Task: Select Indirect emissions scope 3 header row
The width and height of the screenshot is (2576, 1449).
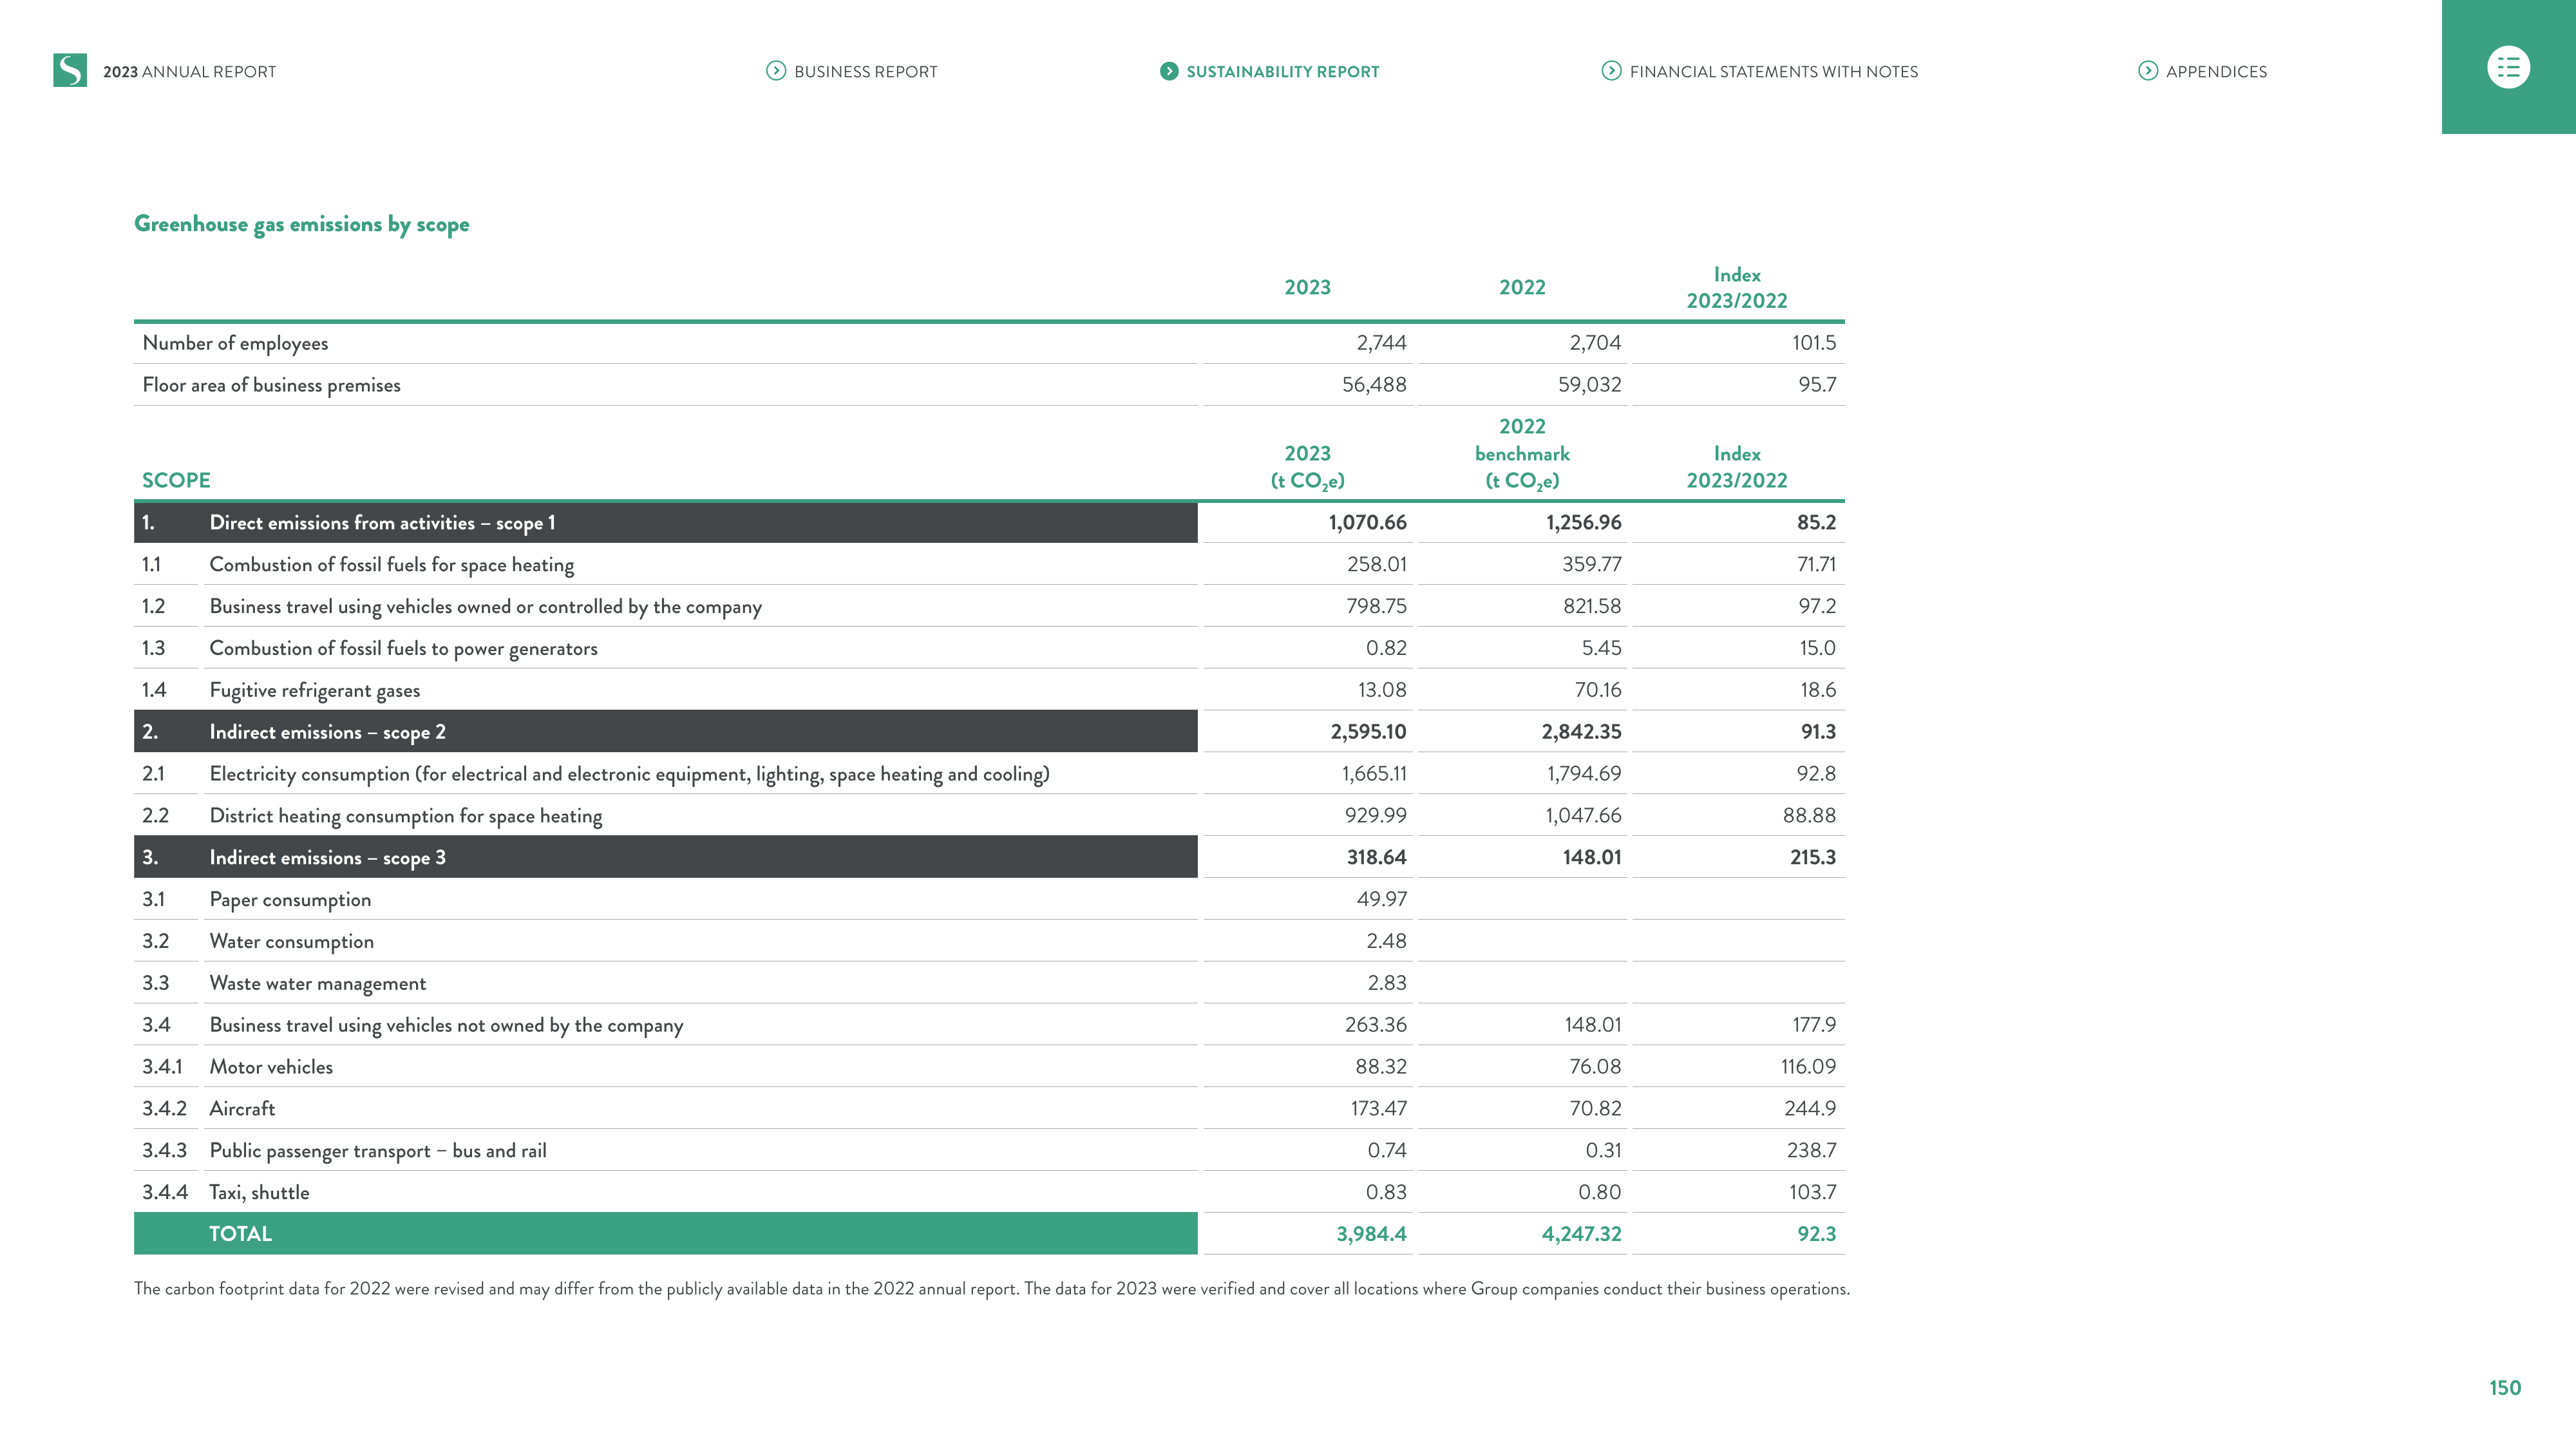Action: (666, 858)
